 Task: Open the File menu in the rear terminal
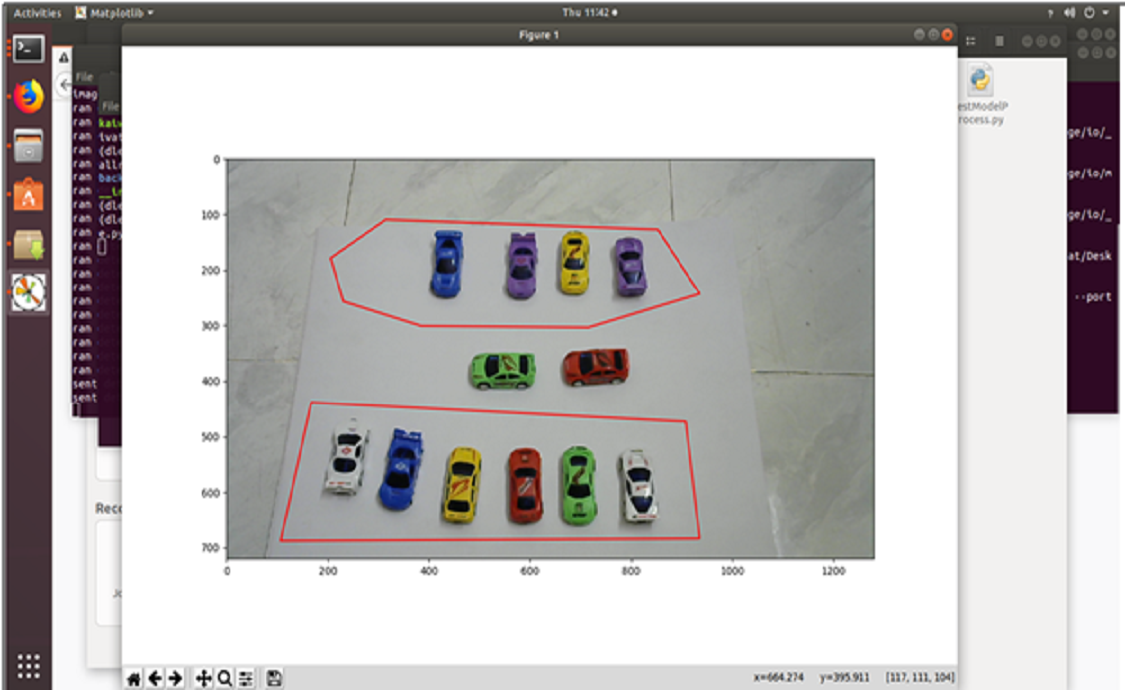85,77
